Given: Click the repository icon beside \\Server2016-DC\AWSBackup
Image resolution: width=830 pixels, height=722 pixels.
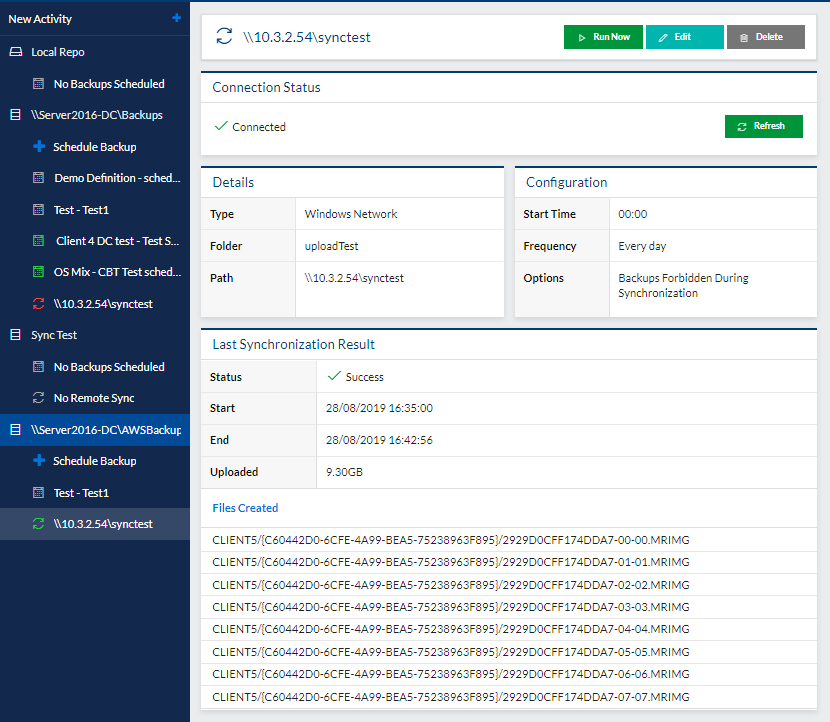Looking at the screenshot, I should point(16,430).
